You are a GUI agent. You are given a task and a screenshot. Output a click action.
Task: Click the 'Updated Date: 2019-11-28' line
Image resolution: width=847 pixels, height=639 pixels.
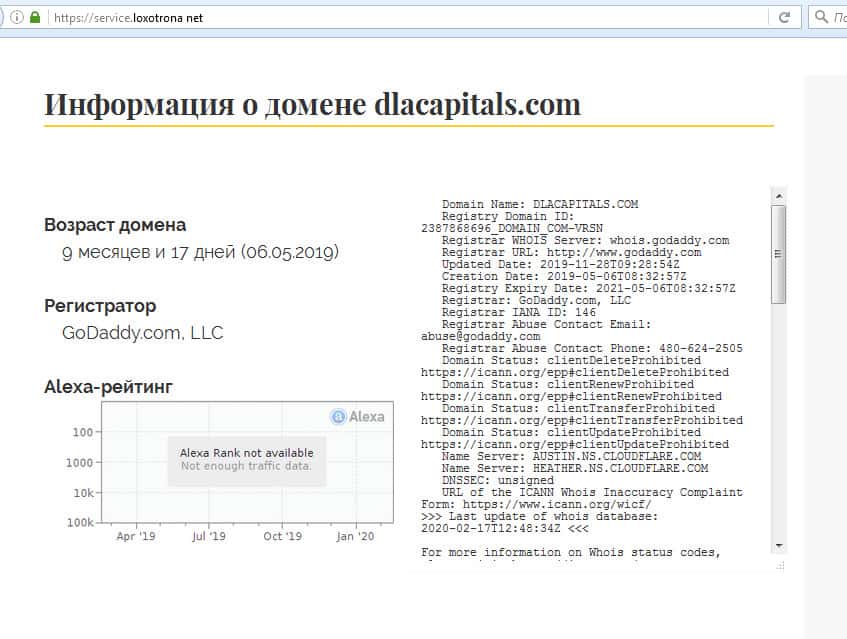(x=561, y=264)
